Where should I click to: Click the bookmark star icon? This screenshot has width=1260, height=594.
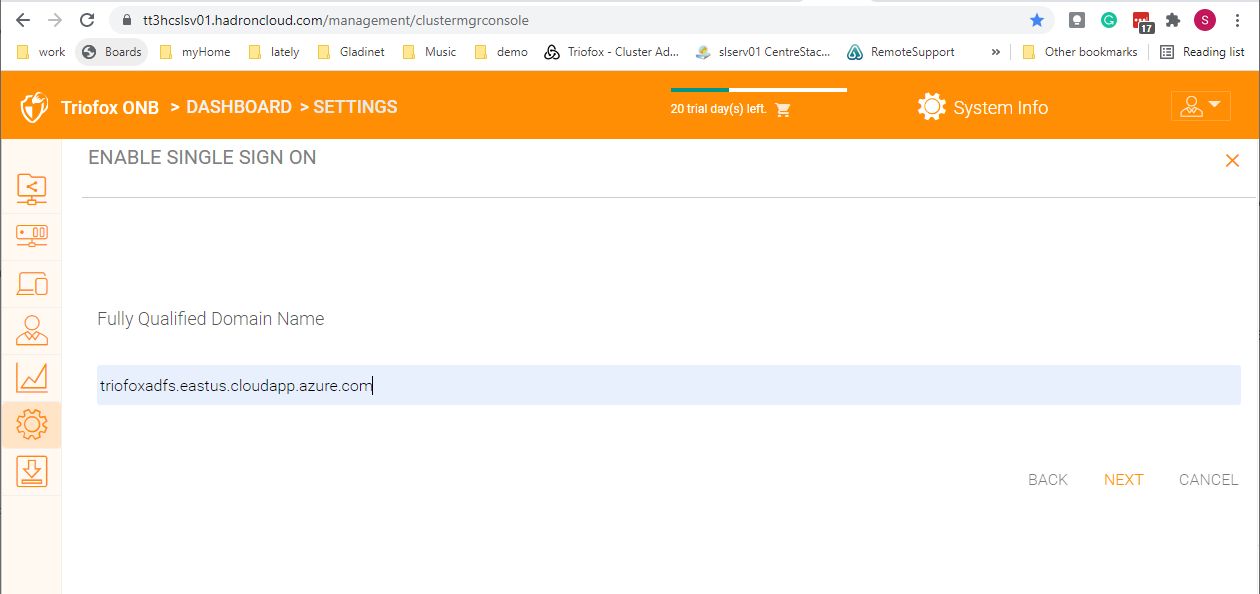(x=1037, y=20)
